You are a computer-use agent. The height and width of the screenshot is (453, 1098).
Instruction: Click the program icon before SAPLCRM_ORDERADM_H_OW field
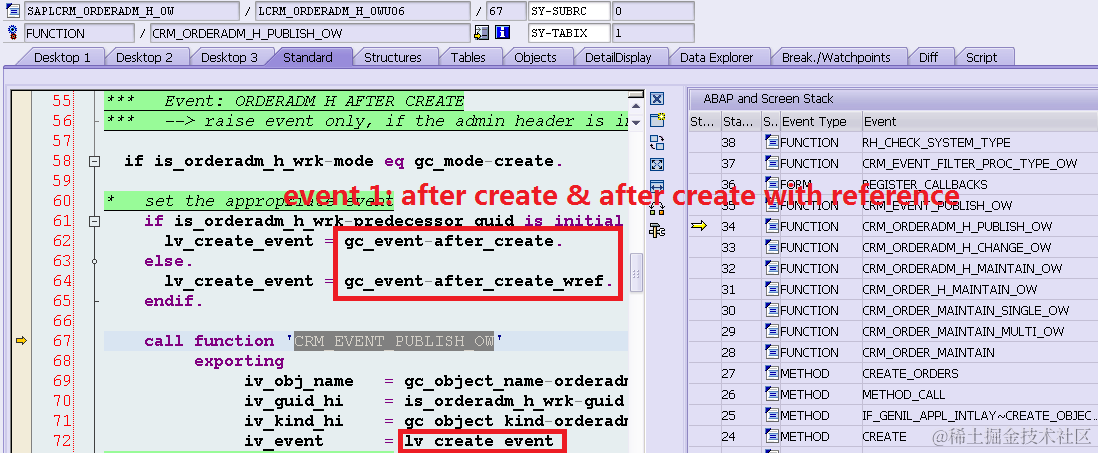(12, 11)
